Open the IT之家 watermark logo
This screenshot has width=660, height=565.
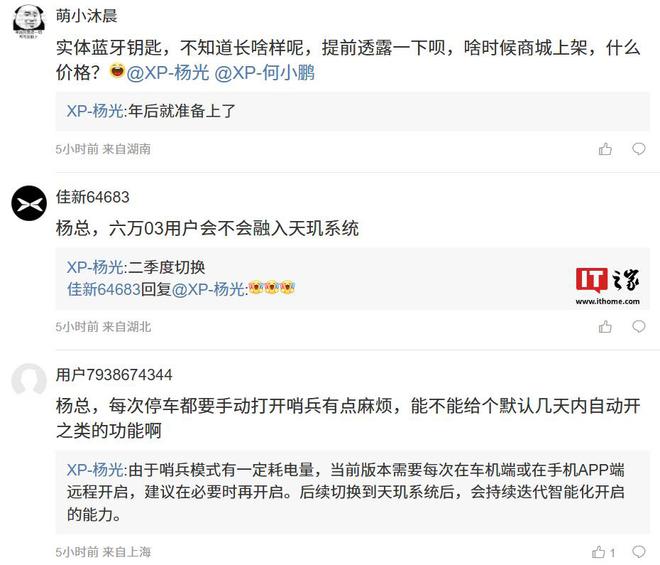coord(607,285)
